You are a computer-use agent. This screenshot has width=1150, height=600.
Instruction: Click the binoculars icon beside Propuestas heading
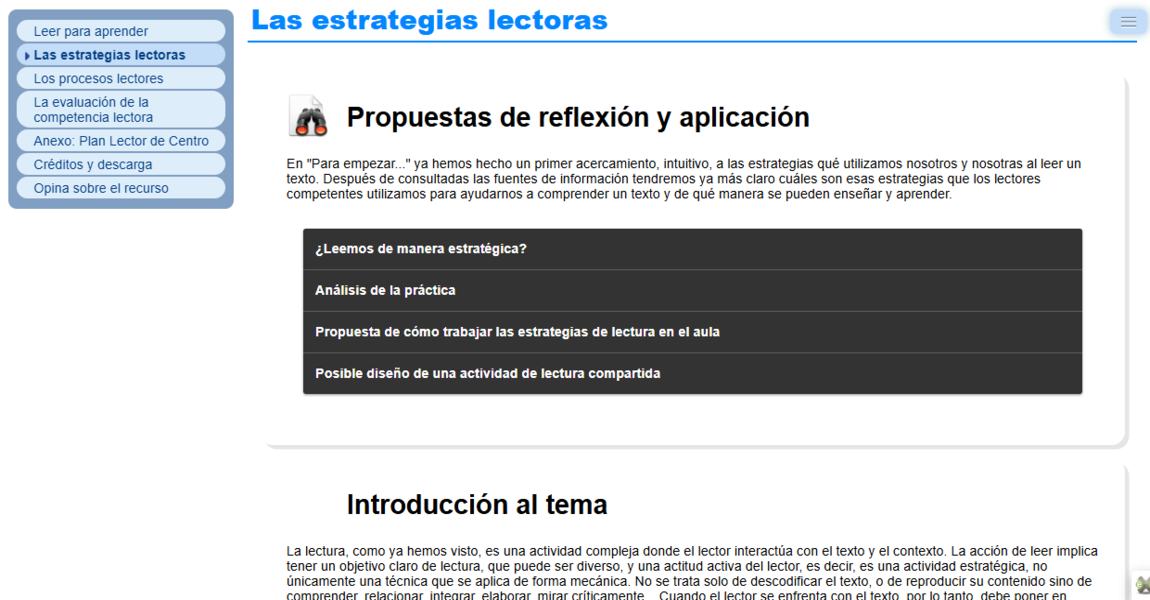tap(308, 117)
